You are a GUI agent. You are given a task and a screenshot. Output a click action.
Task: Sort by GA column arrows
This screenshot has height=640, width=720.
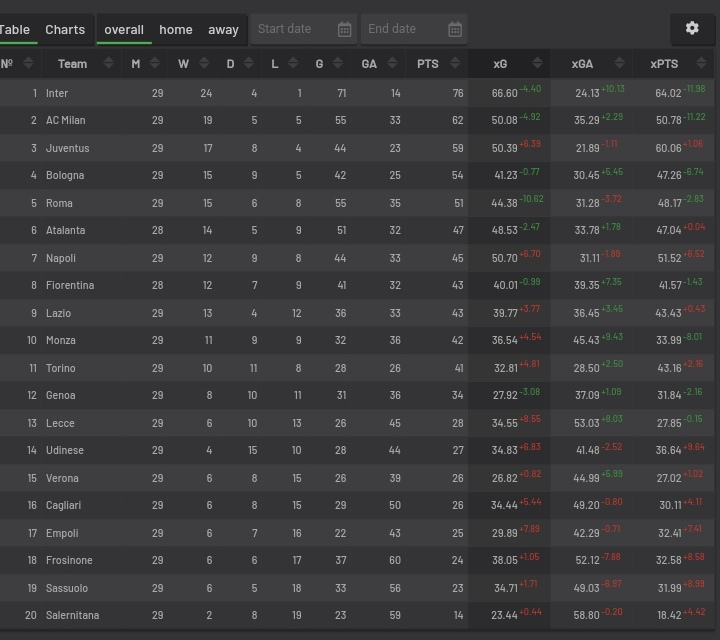[392, 63]
